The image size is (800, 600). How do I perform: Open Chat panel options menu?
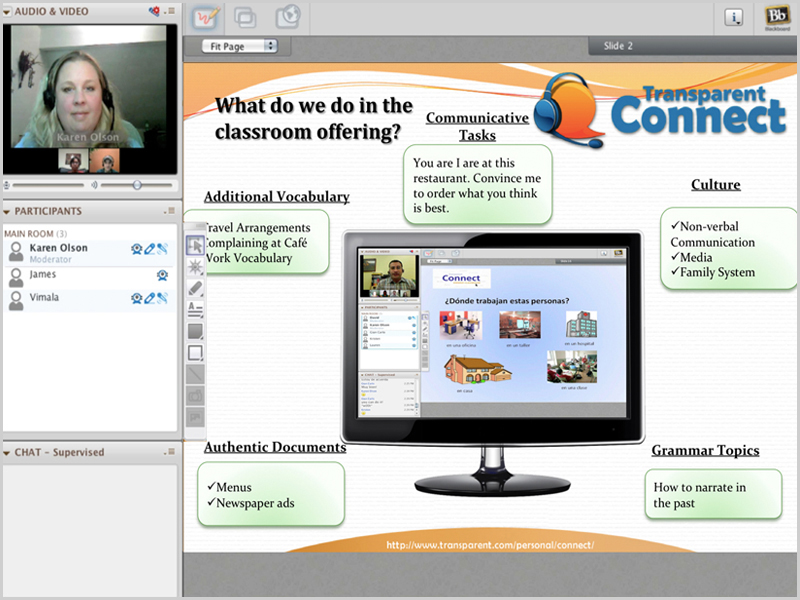tap(170, 452)
